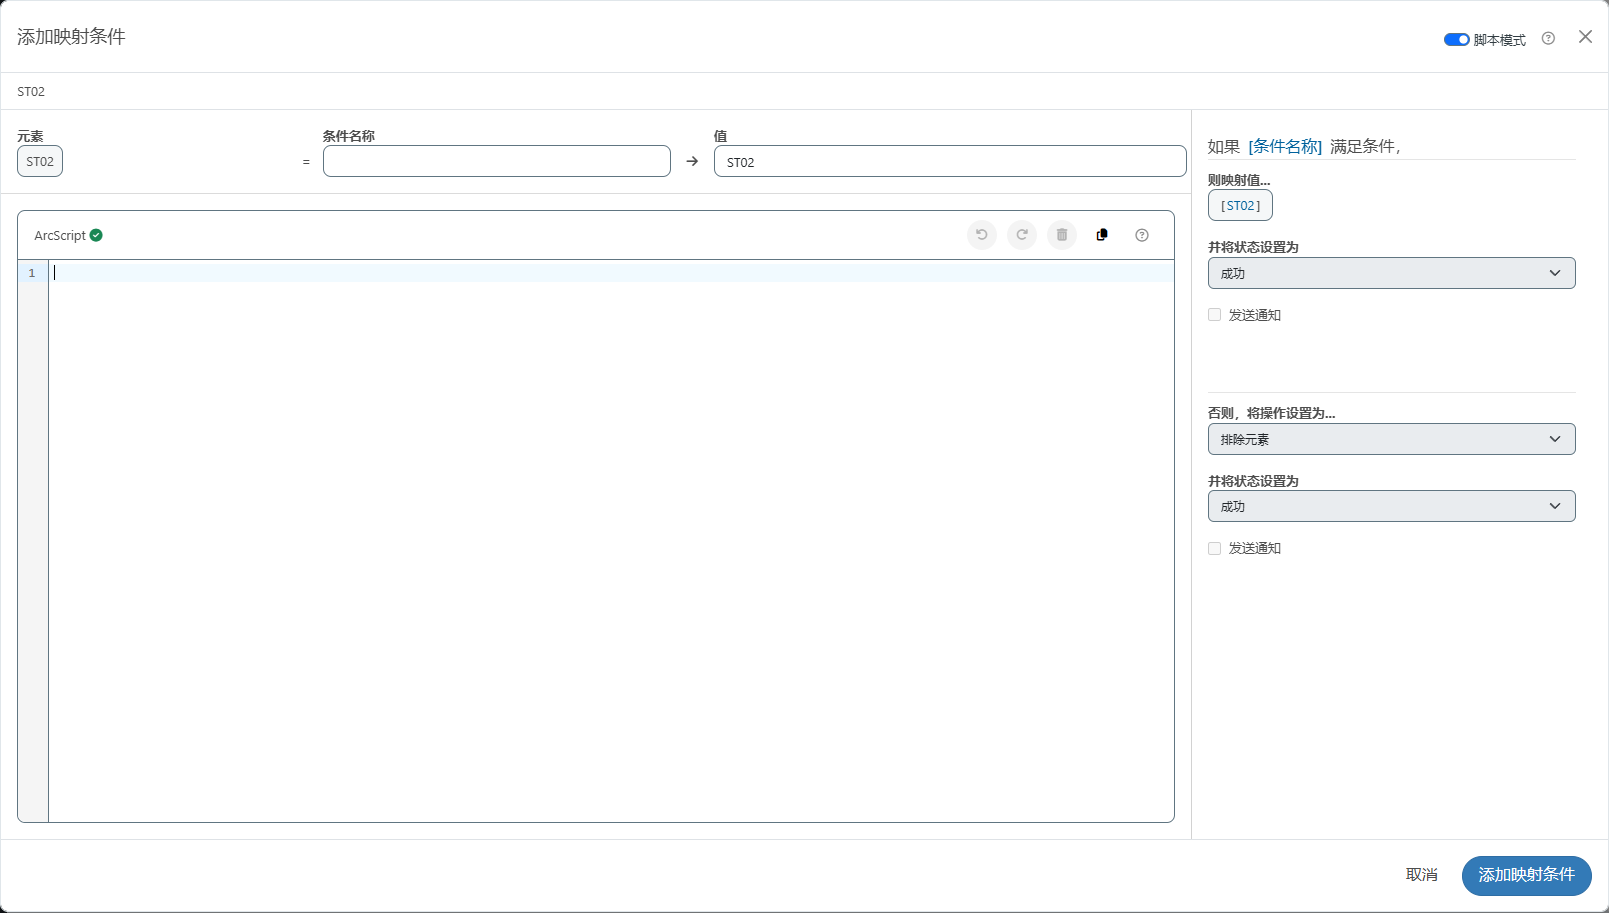Click the 取消 button
Viewport: 1609px width, 913px height.
(1421, 875)
